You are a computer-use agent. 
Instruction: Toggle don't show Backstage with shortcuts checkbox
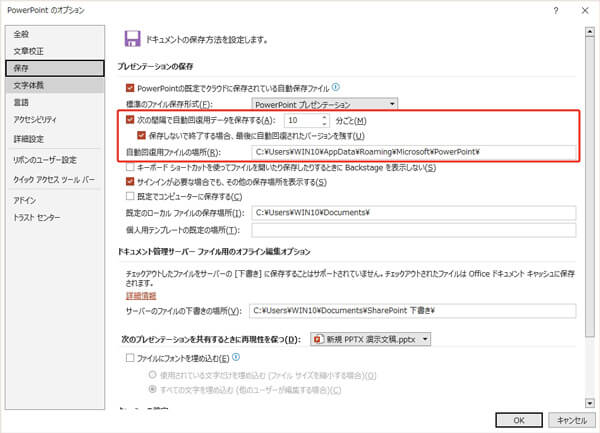pyautogui.click(x=130, y=167)
